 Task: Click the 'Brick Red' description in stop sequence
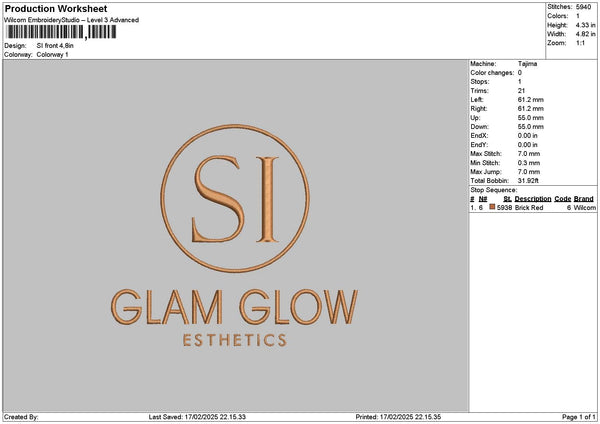coord(529,208)
